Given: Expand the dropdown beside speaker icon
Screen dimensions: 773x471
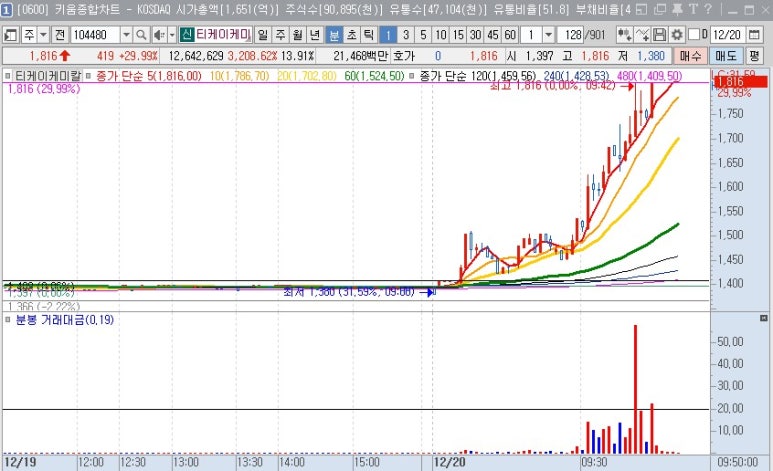Looking at the screenshot, I should pos(172,35).
